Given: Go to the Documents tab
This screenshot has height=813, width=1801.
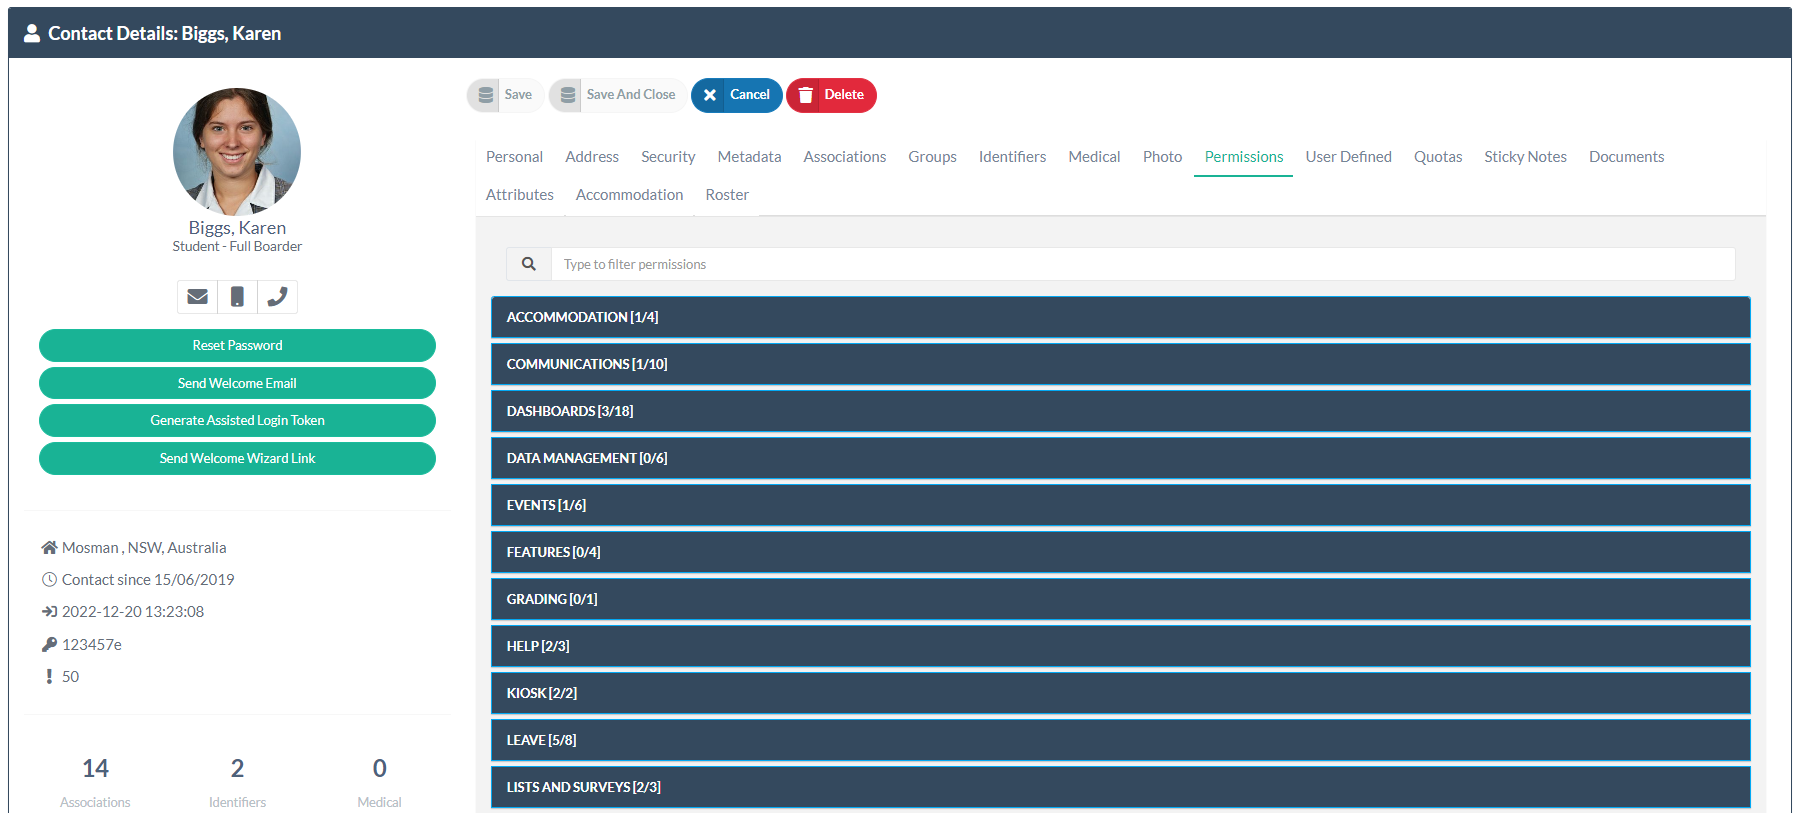Looking at the screenshot, I should [x=1626, y=157].
